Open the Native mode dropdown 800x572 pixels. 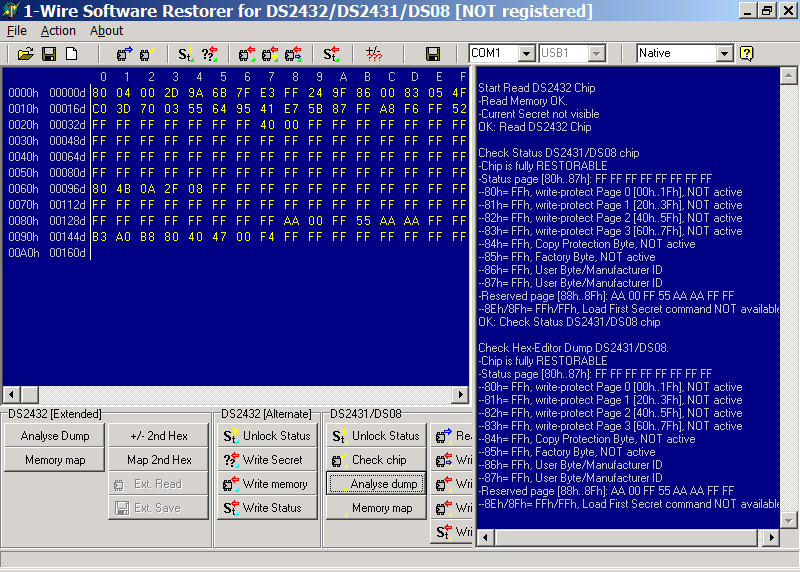[724, 53]
